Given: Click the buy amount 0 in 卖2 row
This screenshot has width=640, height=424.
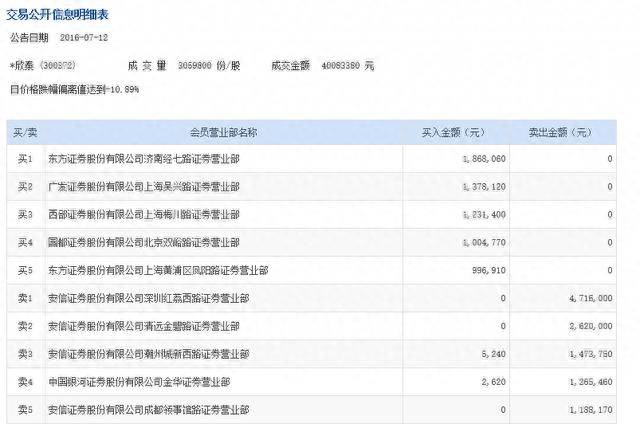Looking at the screenshot, I should (503, 326).
